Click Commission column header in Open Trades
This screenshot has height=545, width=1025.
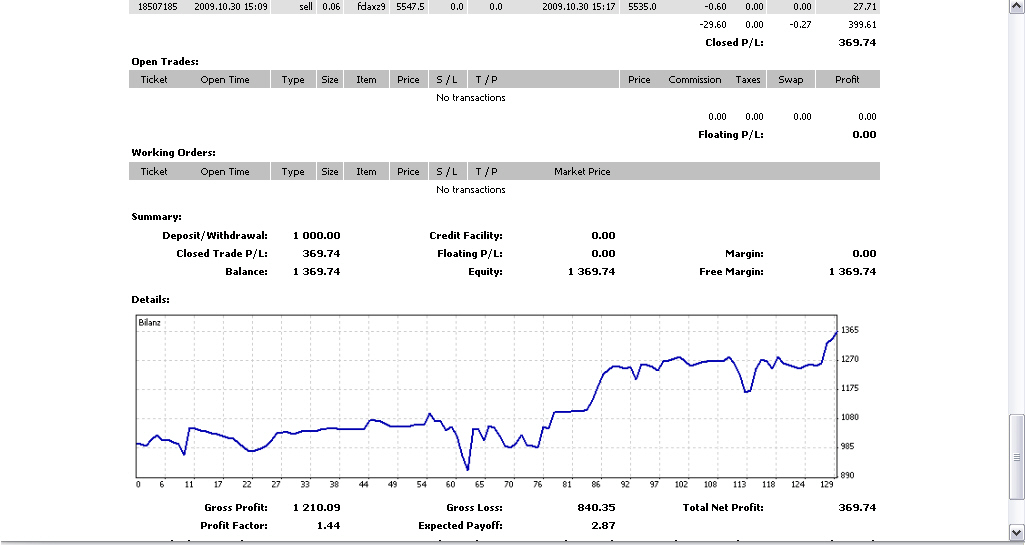pos(695,80)
